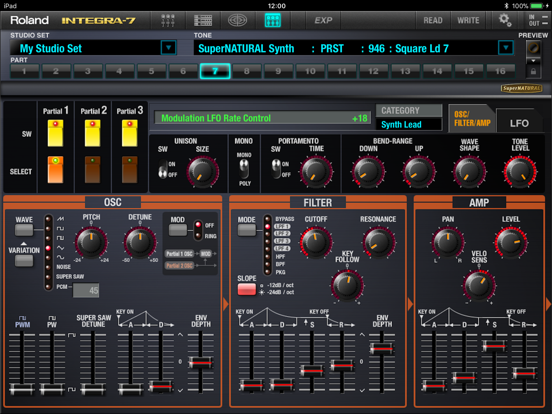Click the OSC Detune knob
Screen dimensions: 552x414
(x=140, y=243)
